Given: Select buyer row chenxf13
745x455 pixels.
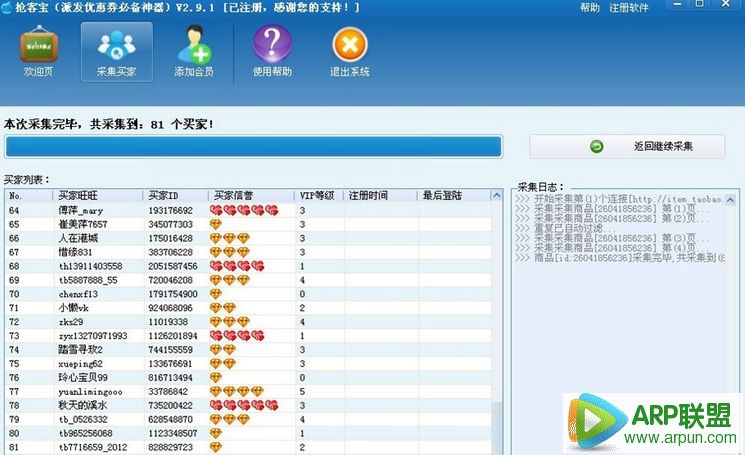Looking at the screenshot, I should [x=248, y=294].
